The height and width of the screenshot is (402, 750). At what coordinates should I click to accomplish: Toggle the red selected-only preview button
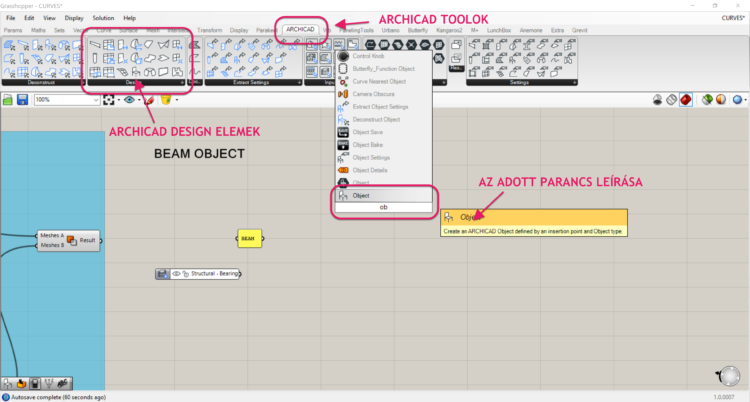click(x=687, y=100)
